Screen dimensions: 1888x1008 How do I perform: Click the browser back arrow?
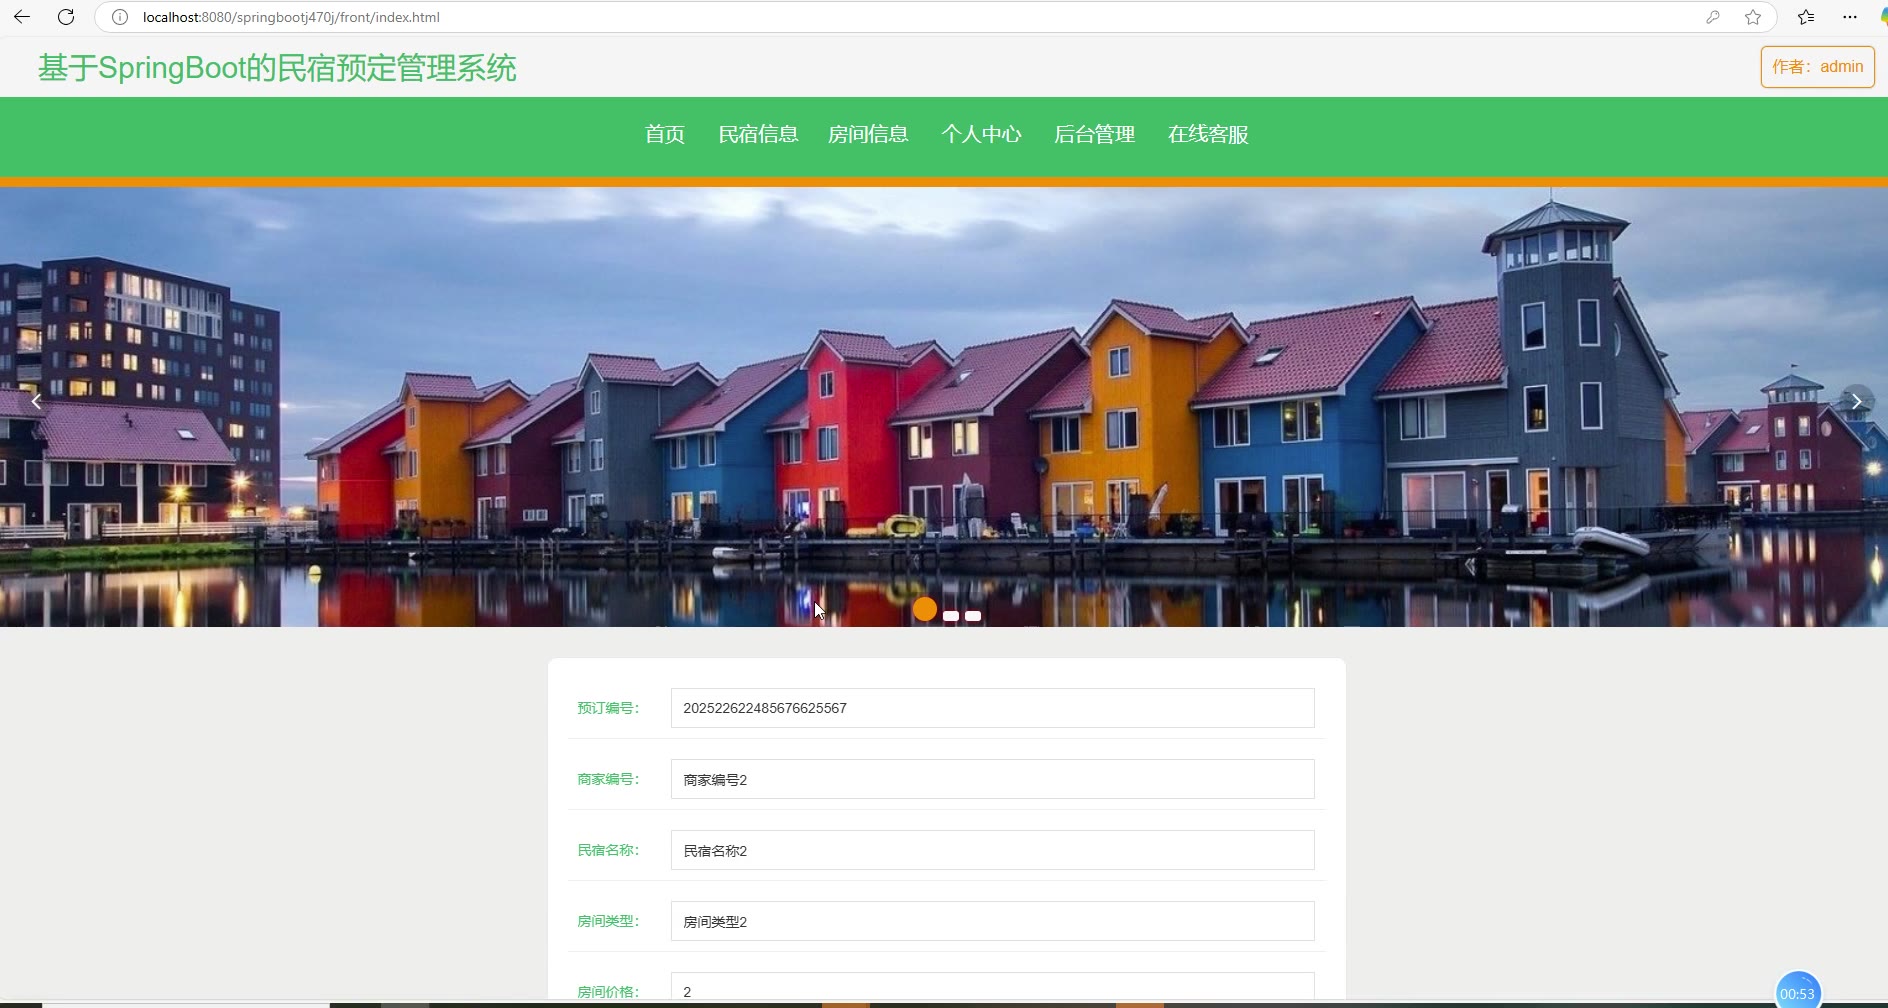coord(22,17)
